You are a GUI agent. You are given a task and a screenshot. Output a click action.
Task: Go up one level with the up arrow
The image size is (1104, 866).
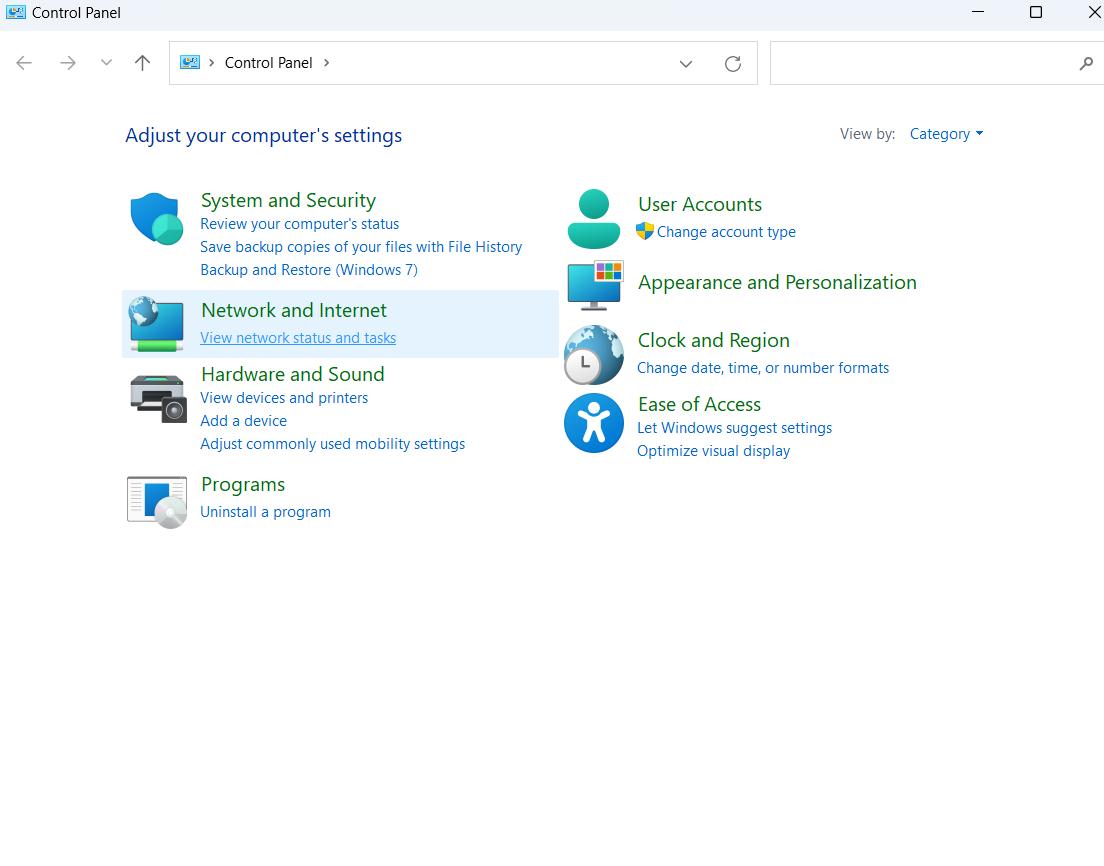pyautogui.click(x=143, y=63)
